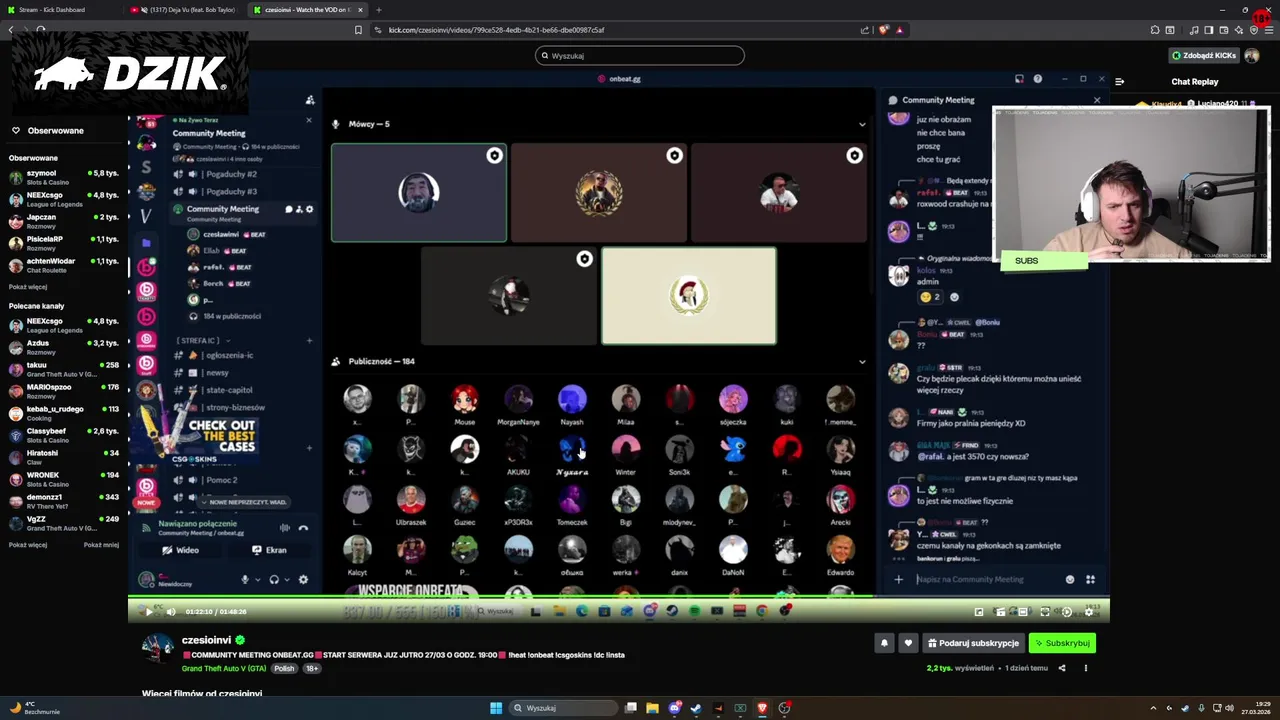Open szymool channel in Obserwowane
The image size is (1280, 720).
[x=64, y=177]
